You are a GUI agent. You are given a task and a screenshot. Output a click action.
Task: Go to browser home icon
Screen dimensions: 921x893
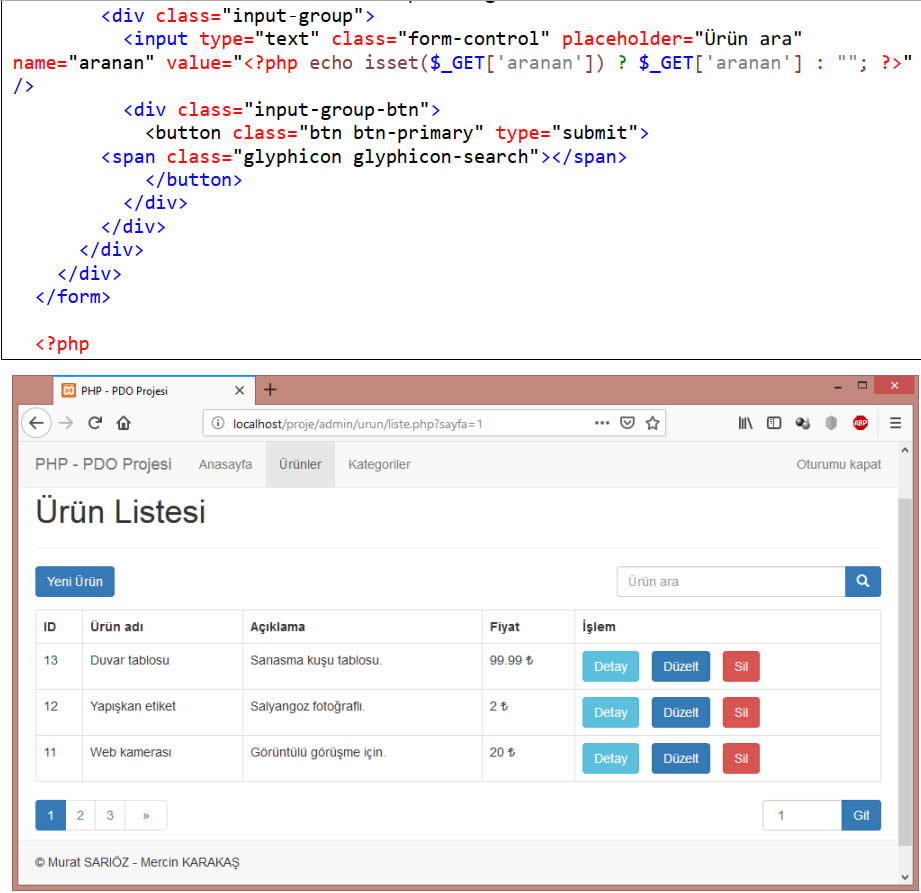123,423
